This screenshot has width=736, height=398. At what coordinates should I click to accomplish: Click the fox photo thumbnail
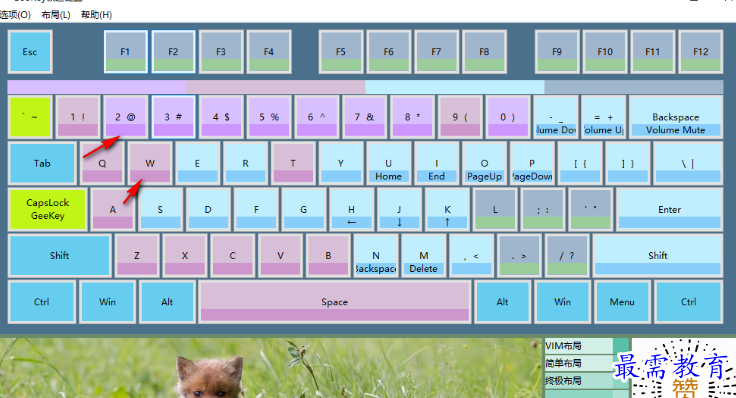[271, 368]
